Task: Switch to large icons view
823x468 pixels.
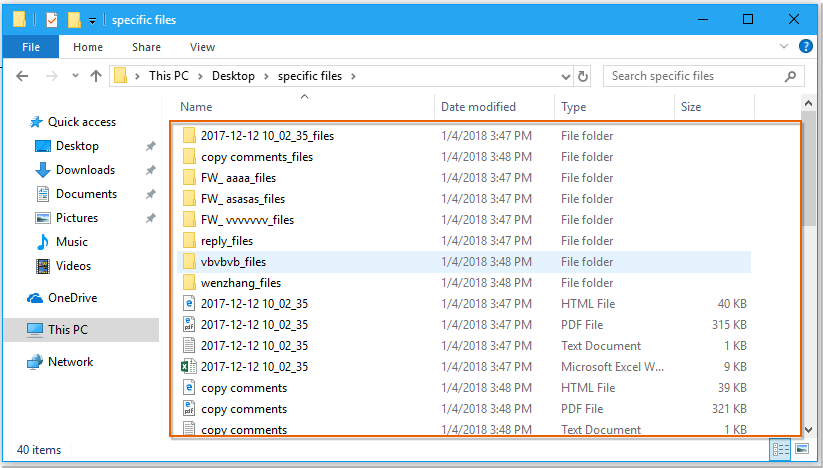Action: tap(801, 450)
